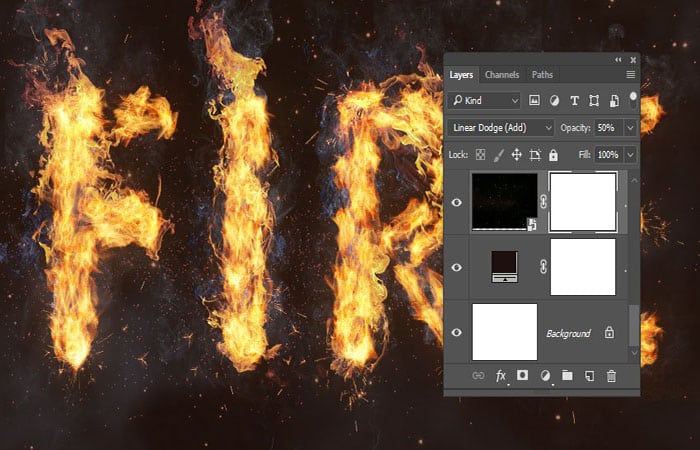Viewport: 700px width, 450px height.
Task: Hide the top smart object layer
Action: click(456, 202)
